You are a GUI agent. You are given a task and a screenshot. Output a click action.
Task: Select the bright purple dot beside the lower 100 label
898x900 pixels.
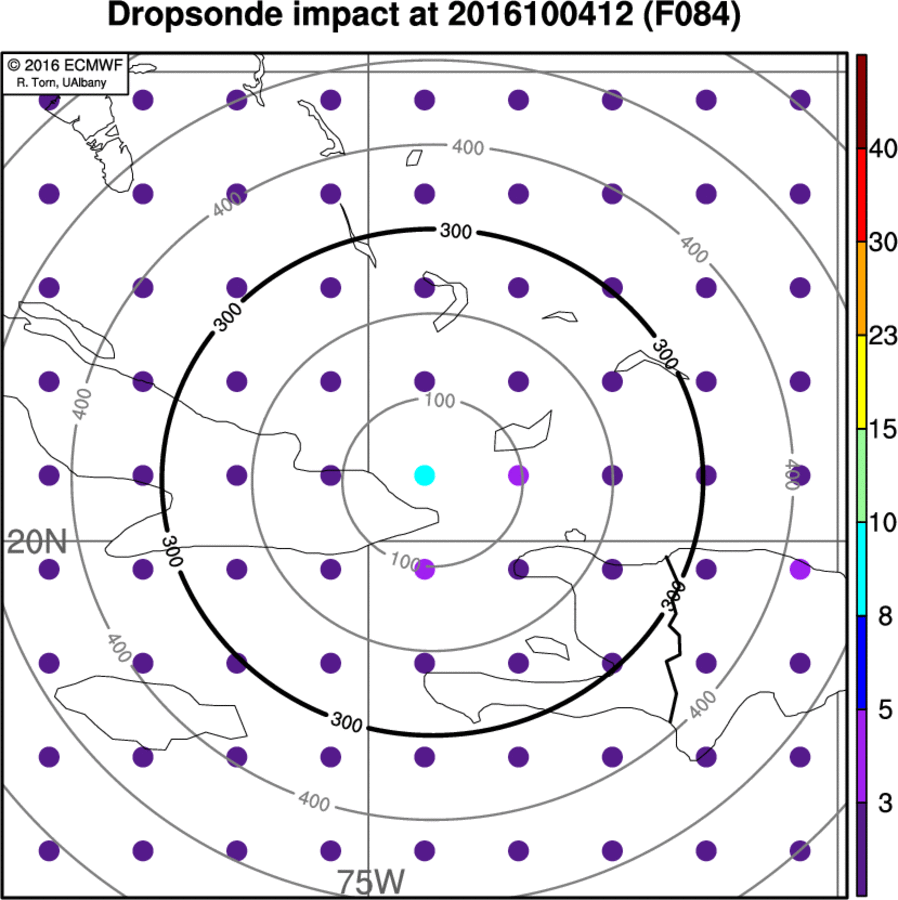[425, 569]
